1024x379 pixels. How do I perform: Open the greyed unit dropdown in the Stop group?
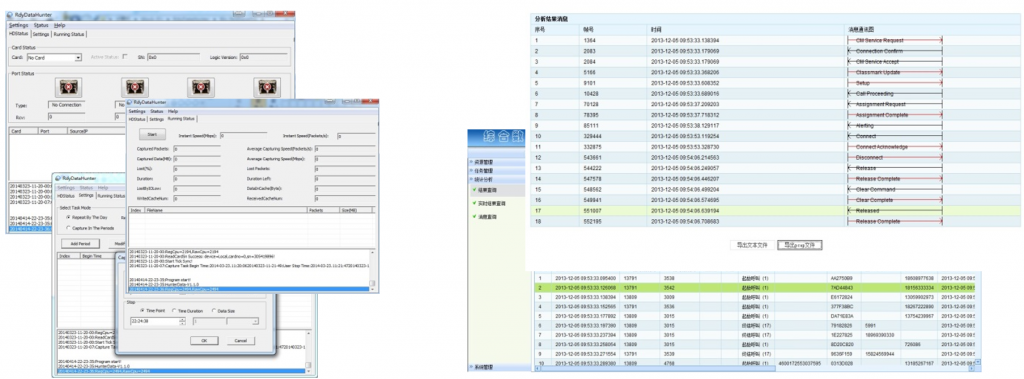point(242,321)
